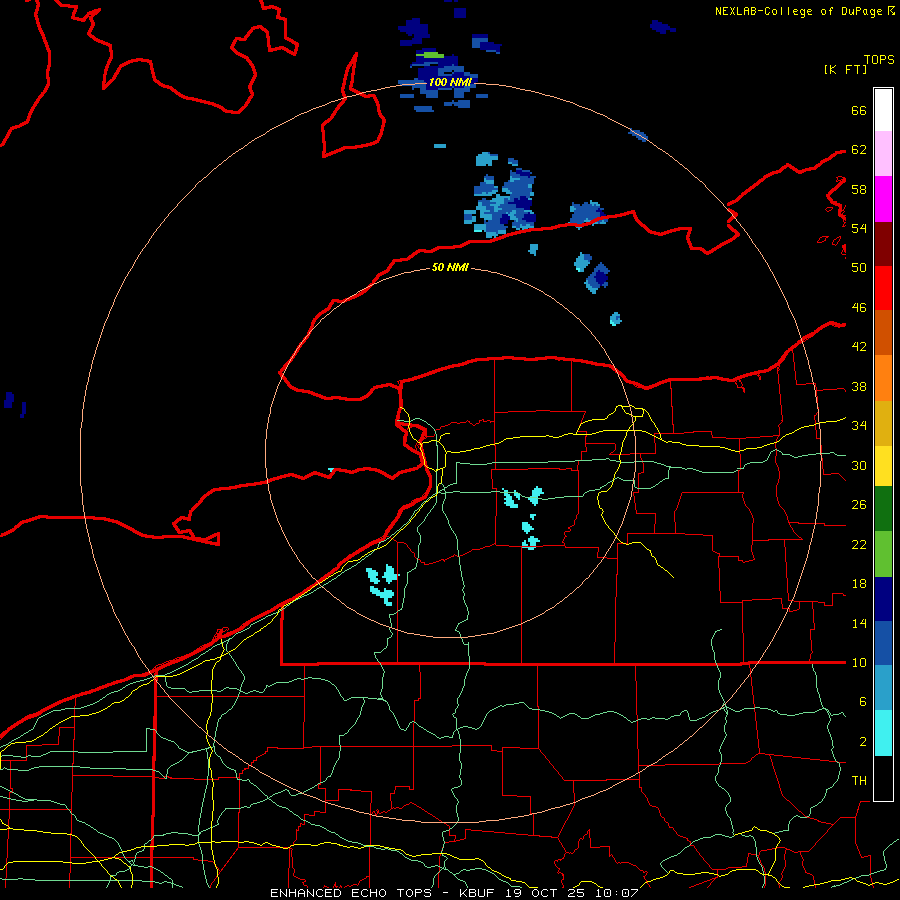Click the light green 22 kft legend swatch
Image resolution: width=900 pixels, height=900 pixels.
coord(883,554)
